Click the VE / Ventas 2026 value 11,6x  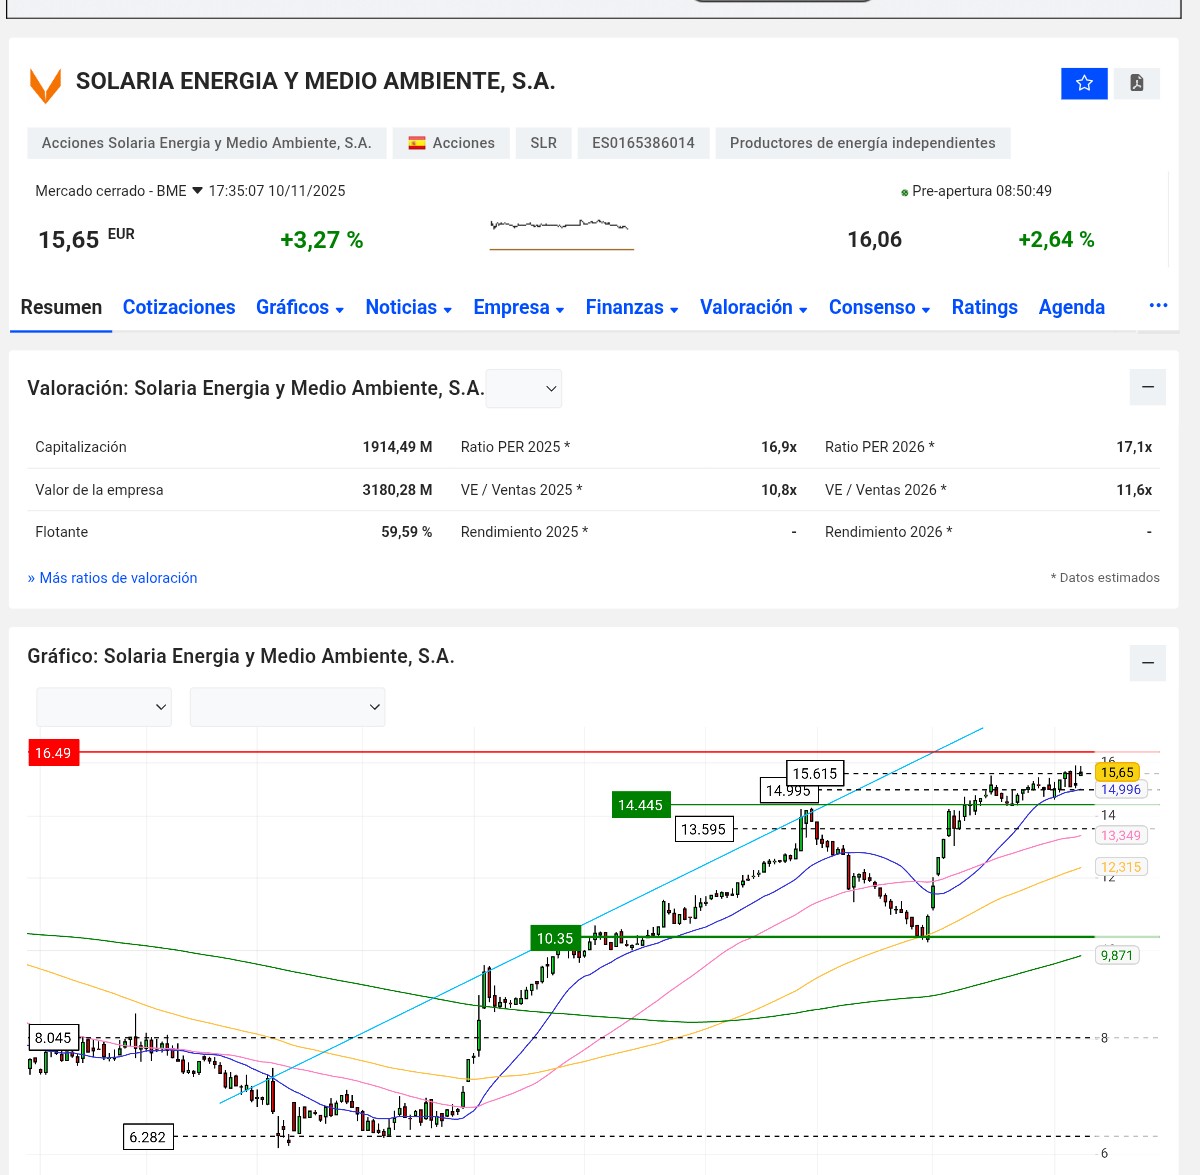coord(1134,490)
